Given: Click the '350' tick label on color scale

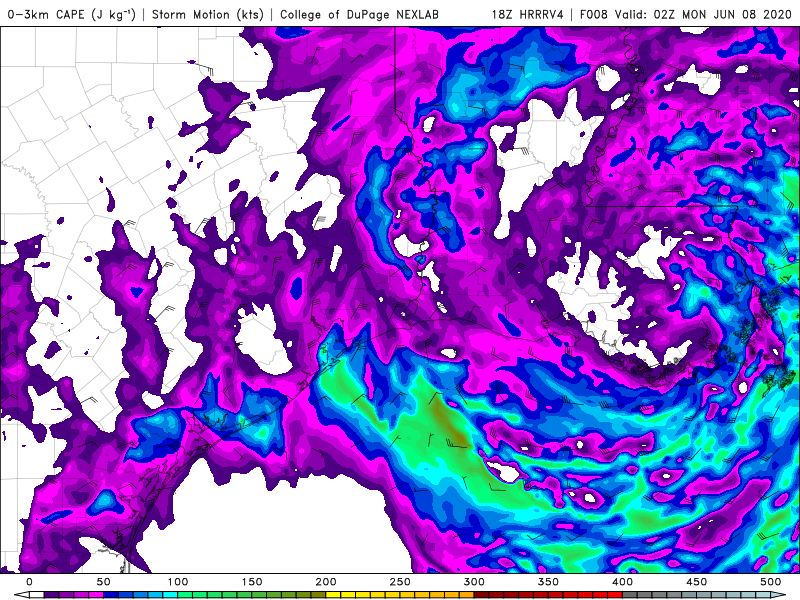Looking at the screenshot, I should click(548, 582).
